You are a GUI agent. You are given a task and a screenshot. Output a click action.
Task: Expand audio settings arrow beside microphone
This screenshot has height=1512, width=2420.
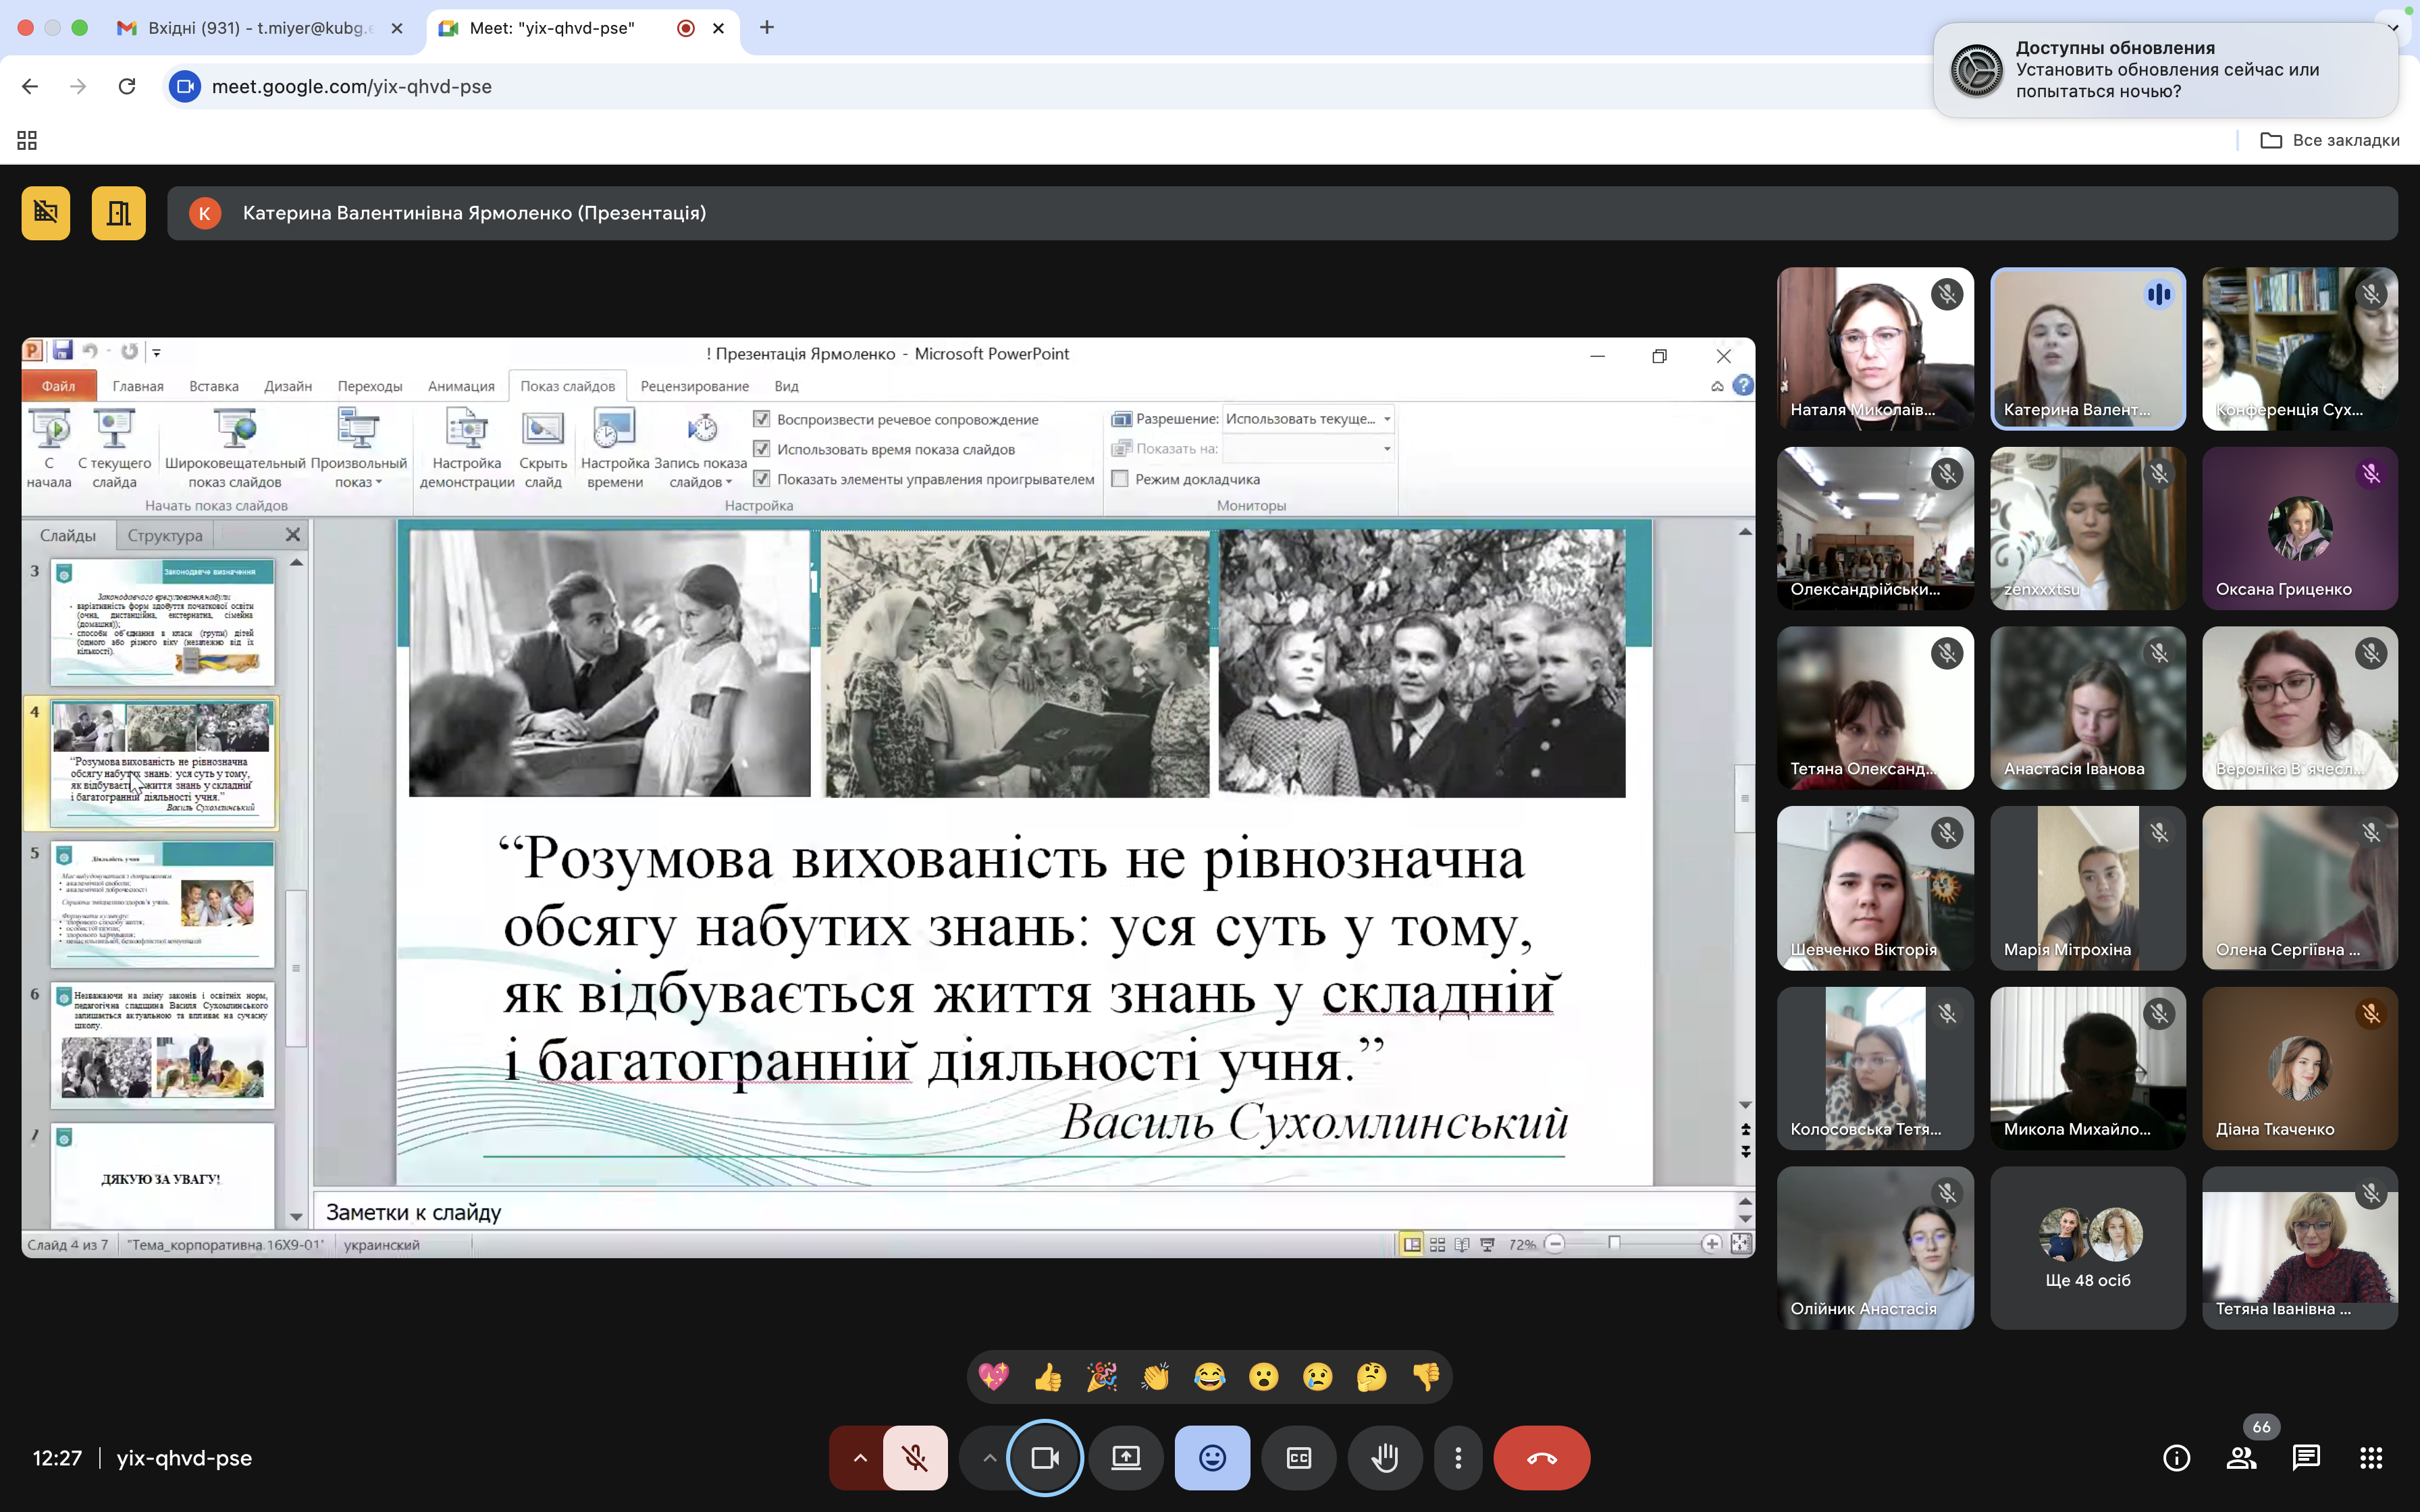(x=859, y=1458)
